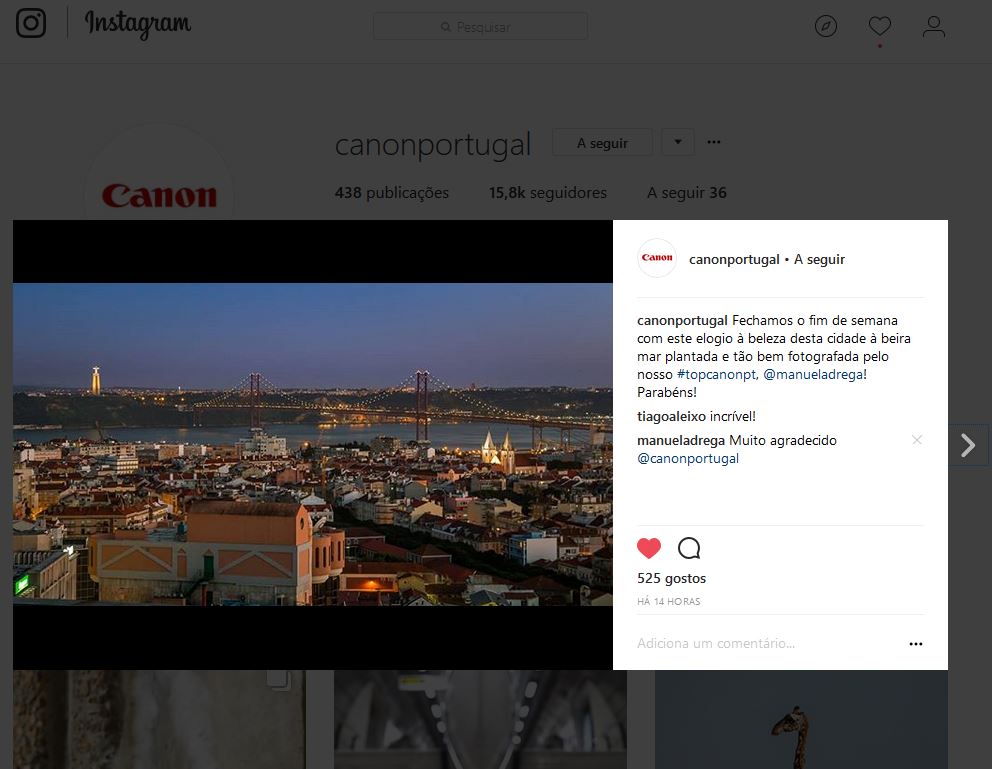
Task: Click the Instagram camera logo icon
Action: [31, 23]
